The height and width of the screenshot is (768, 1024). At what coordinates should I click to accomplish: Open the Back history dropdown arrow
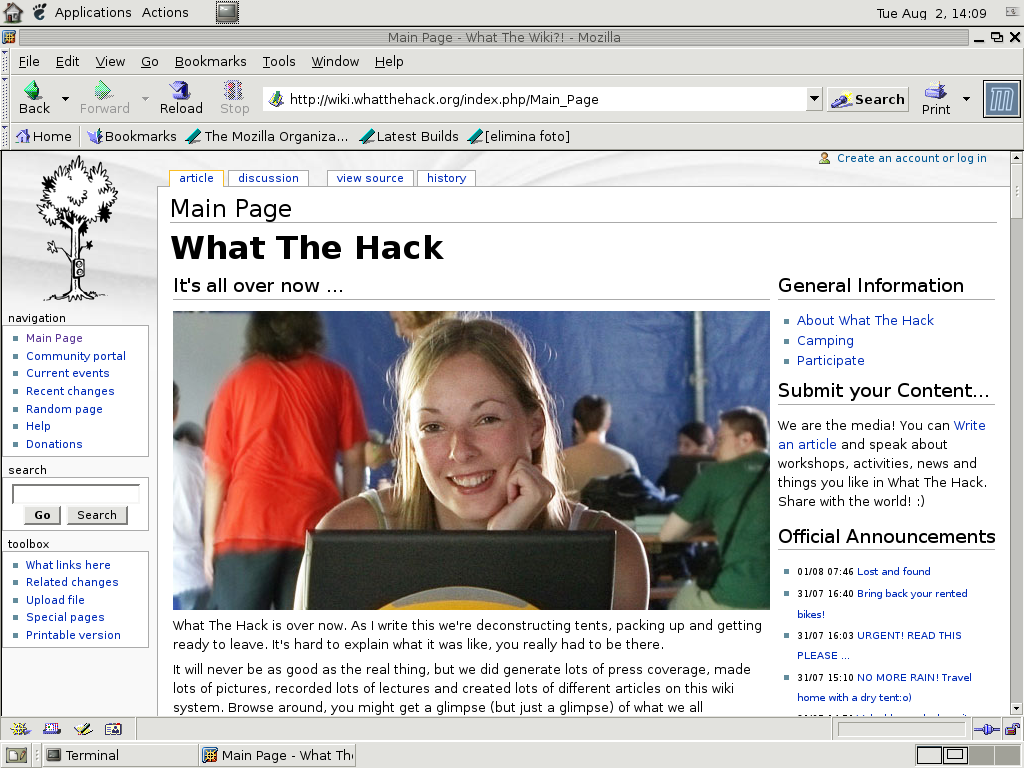point(65,99)
